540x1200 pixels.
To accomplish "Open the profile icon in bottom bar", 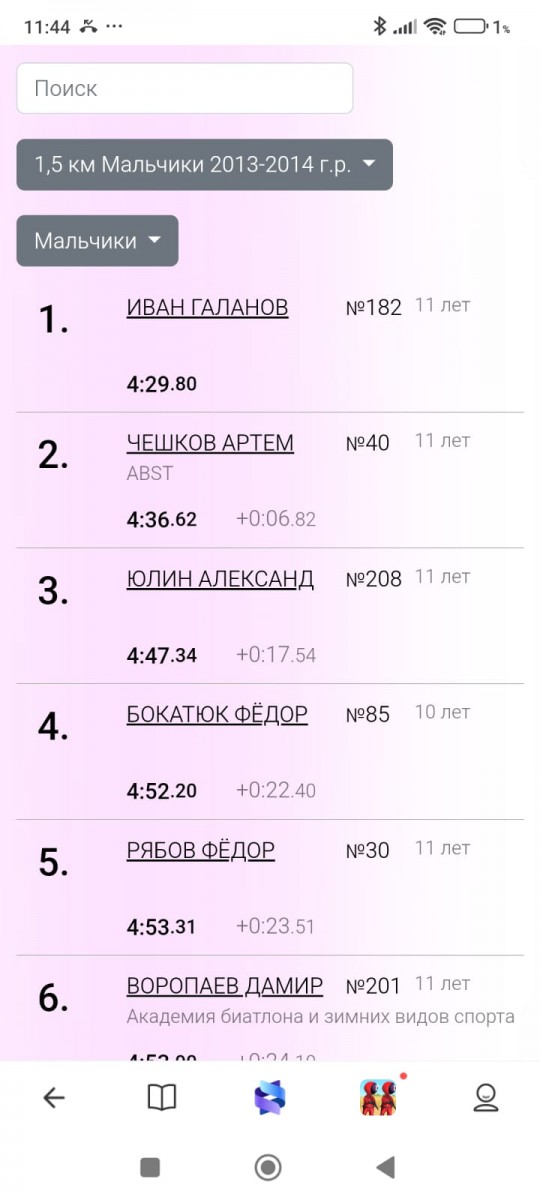I will (486, 1098).
